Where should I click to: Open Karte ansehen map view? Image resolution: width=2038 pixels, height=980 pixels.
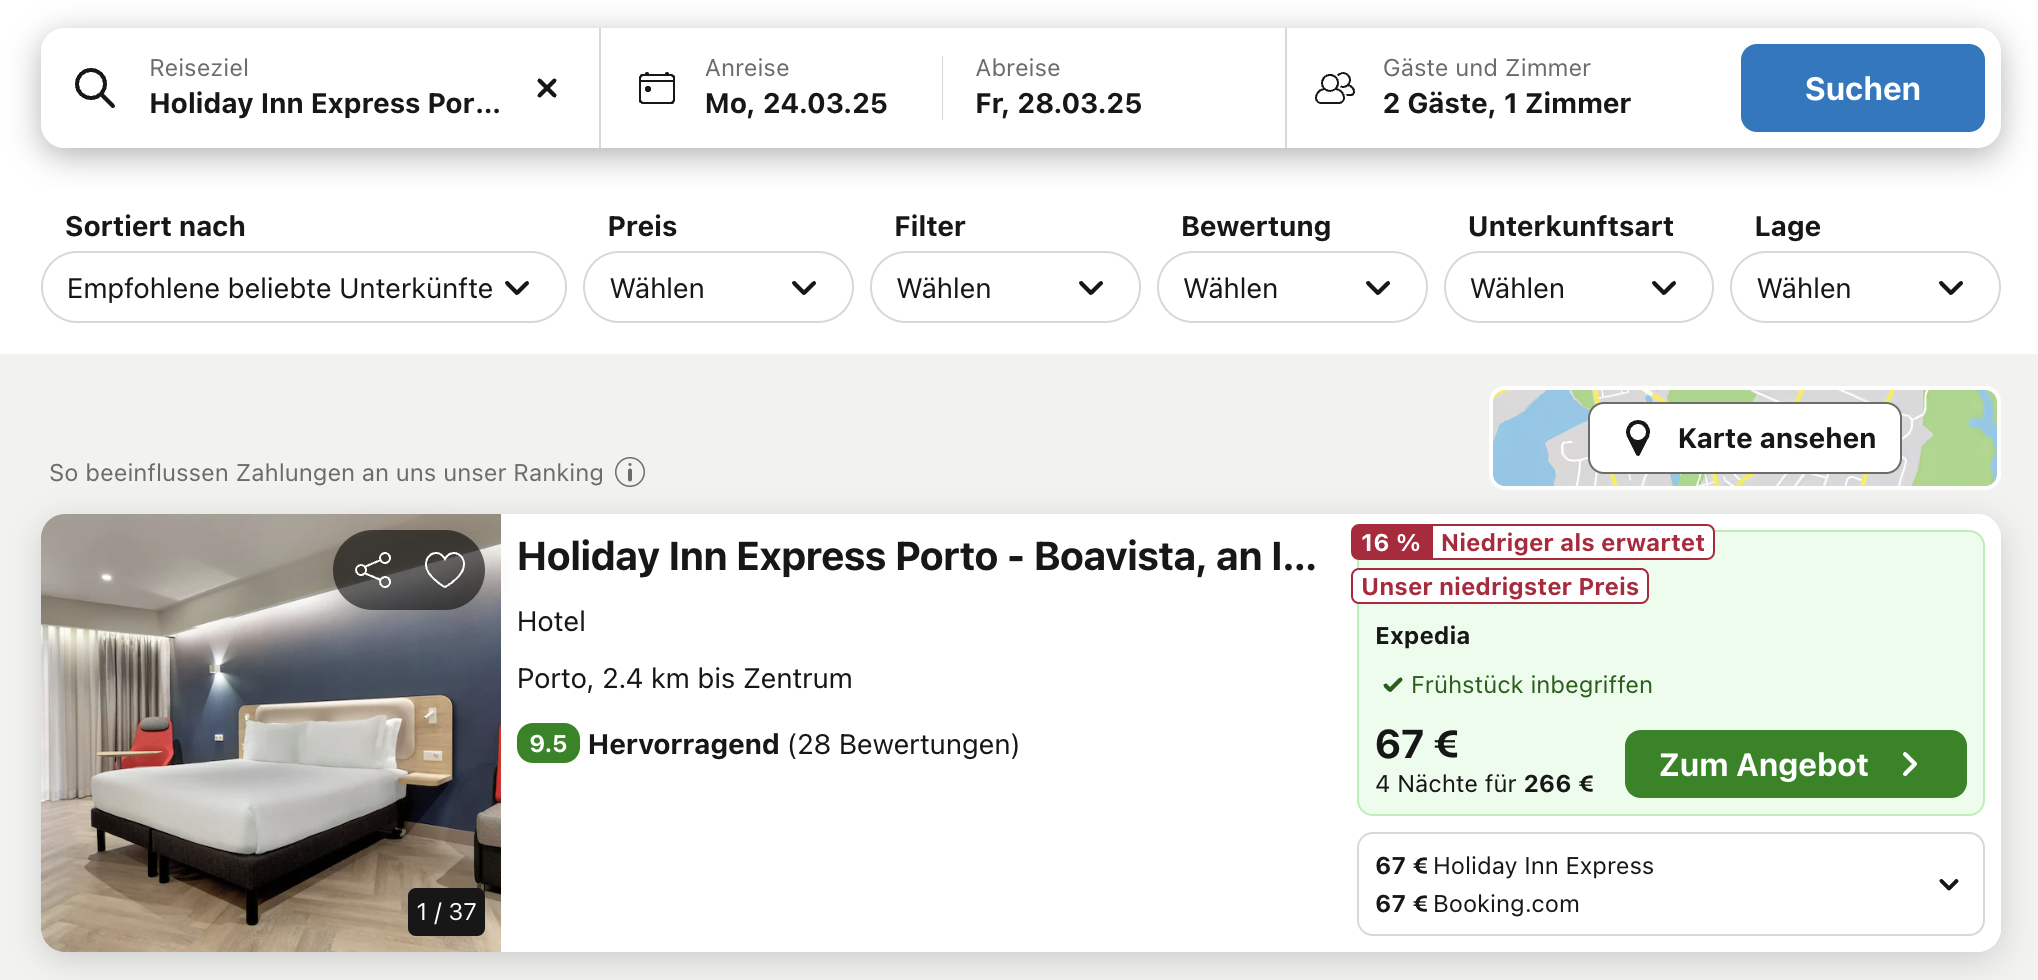tap(1745, 438)
